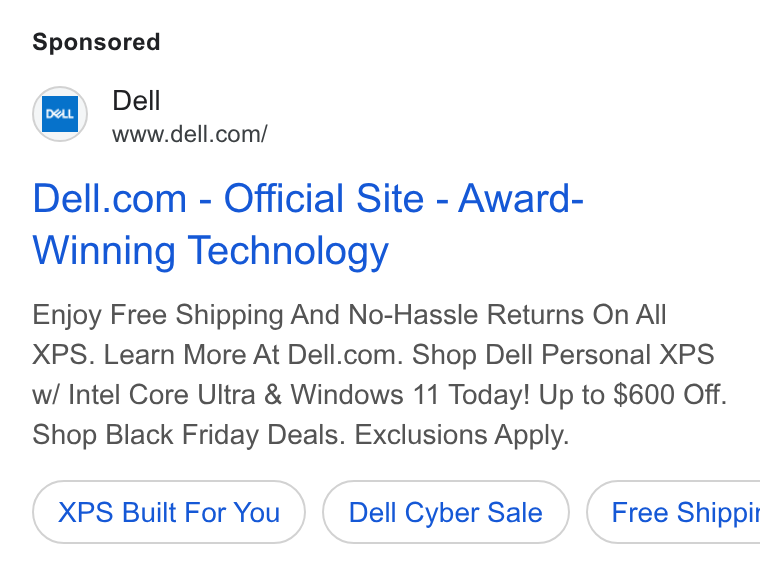760x576 pixels.
Task: Click 'Shop Black Friday Deals.' text
Action: coord(189,434)
